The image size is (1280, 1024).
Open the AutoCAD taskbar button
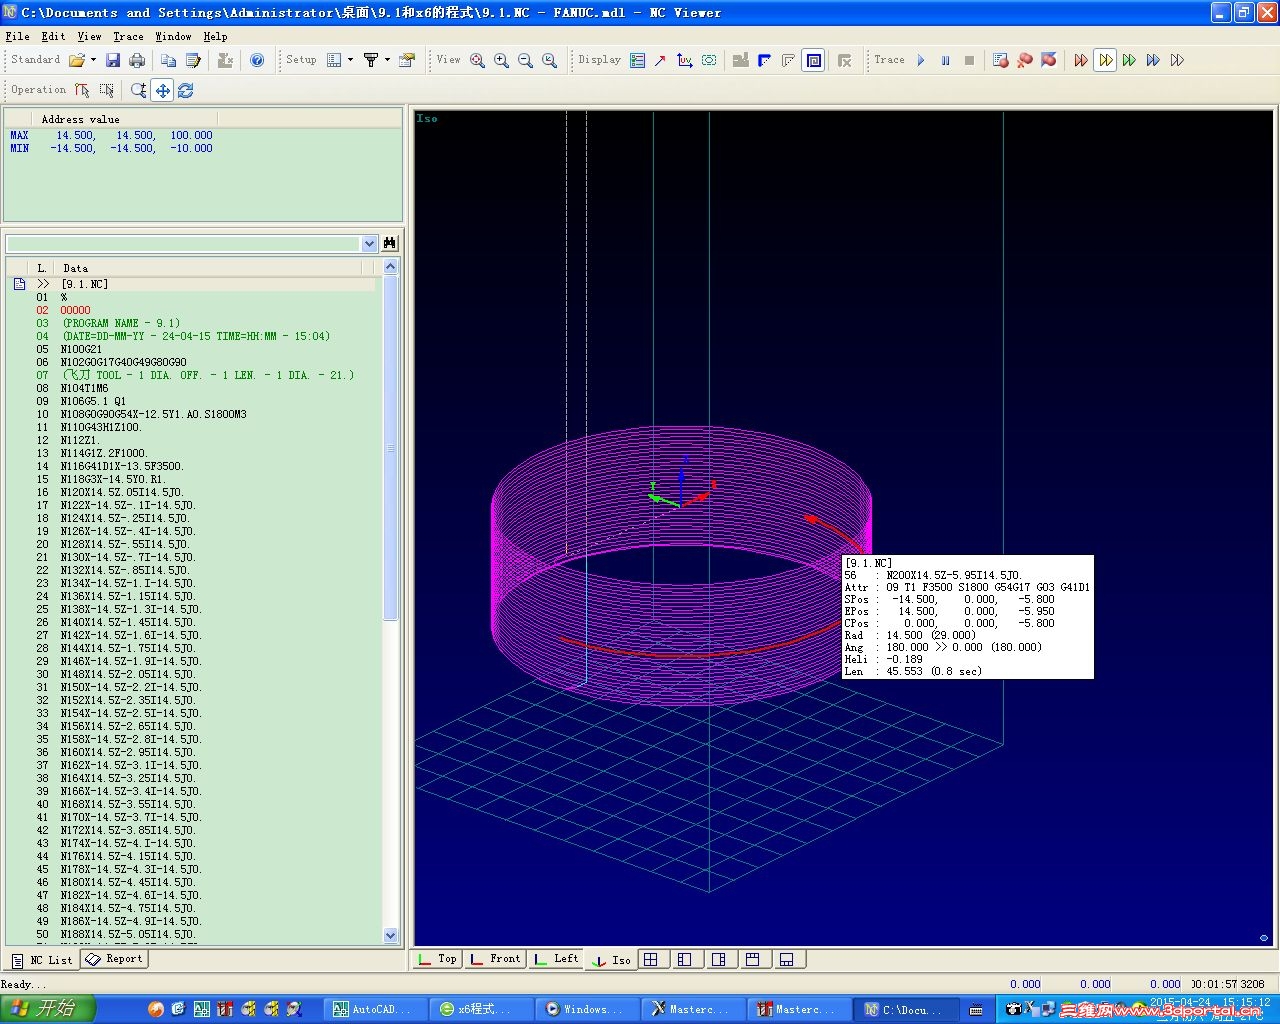pos(375,1009)
